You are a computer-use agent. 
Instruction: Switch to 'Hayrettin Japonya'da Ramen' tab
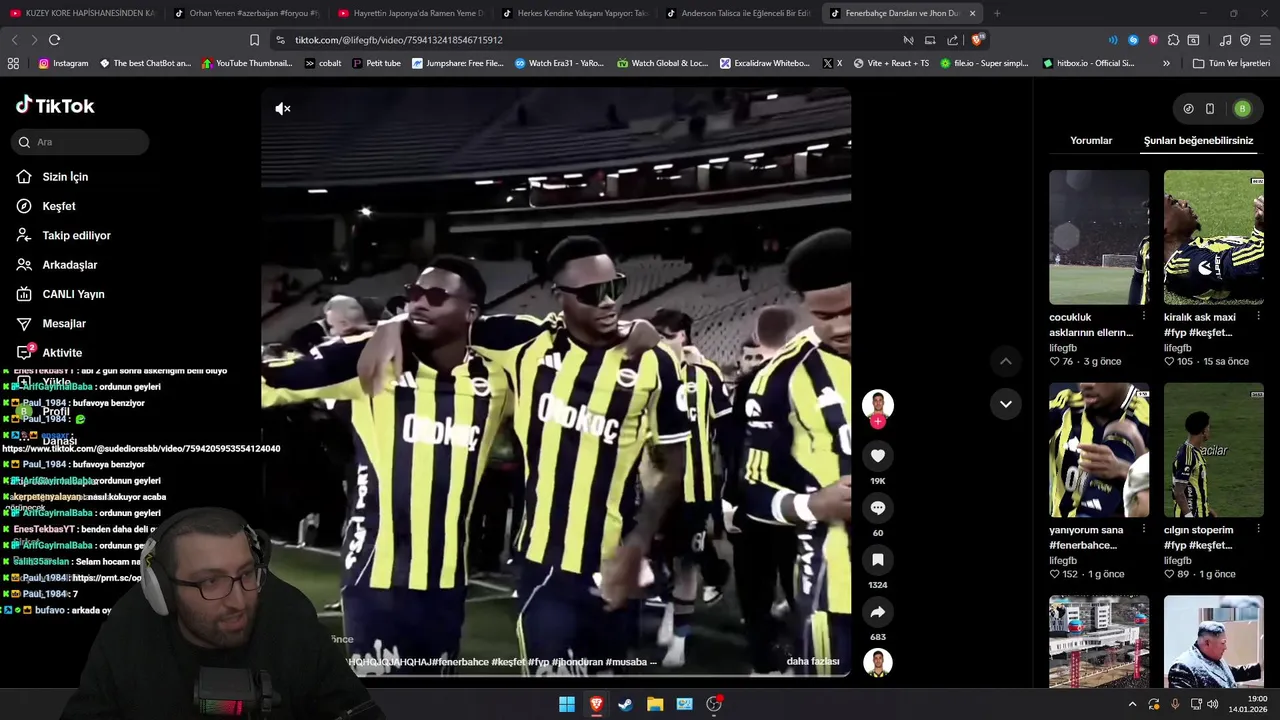pyautogui.click(x=411, y=13)
